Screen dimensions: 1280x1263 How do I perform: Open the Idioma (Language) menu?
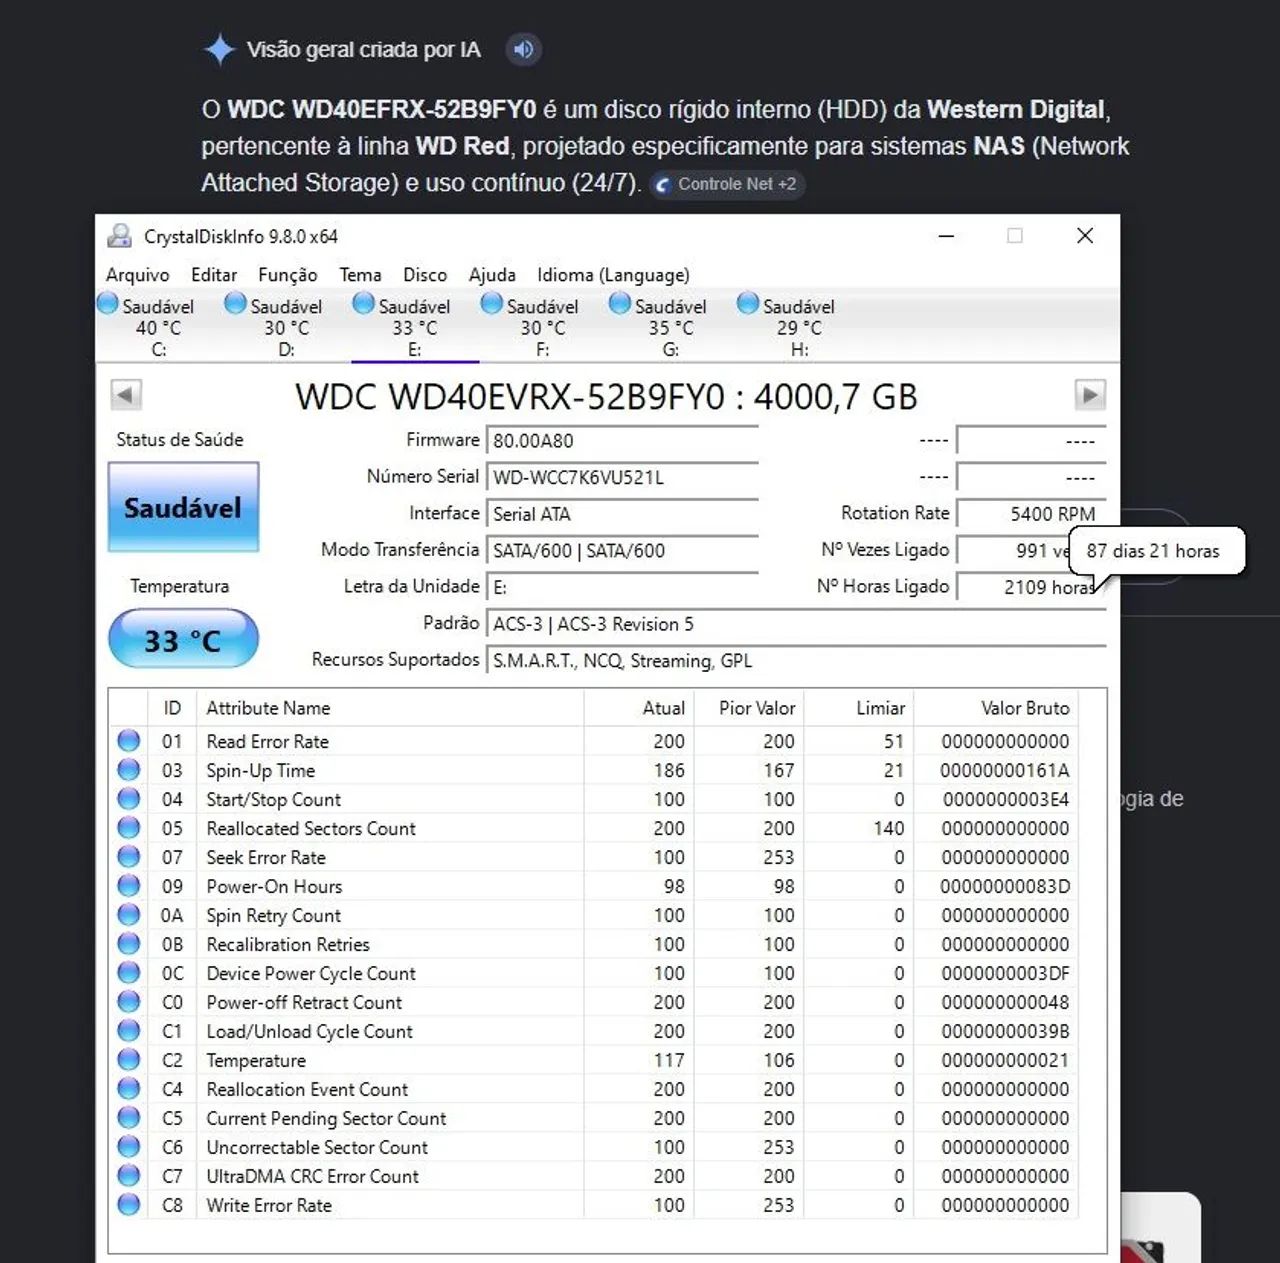pyautogui.click(x=613, y=275)
